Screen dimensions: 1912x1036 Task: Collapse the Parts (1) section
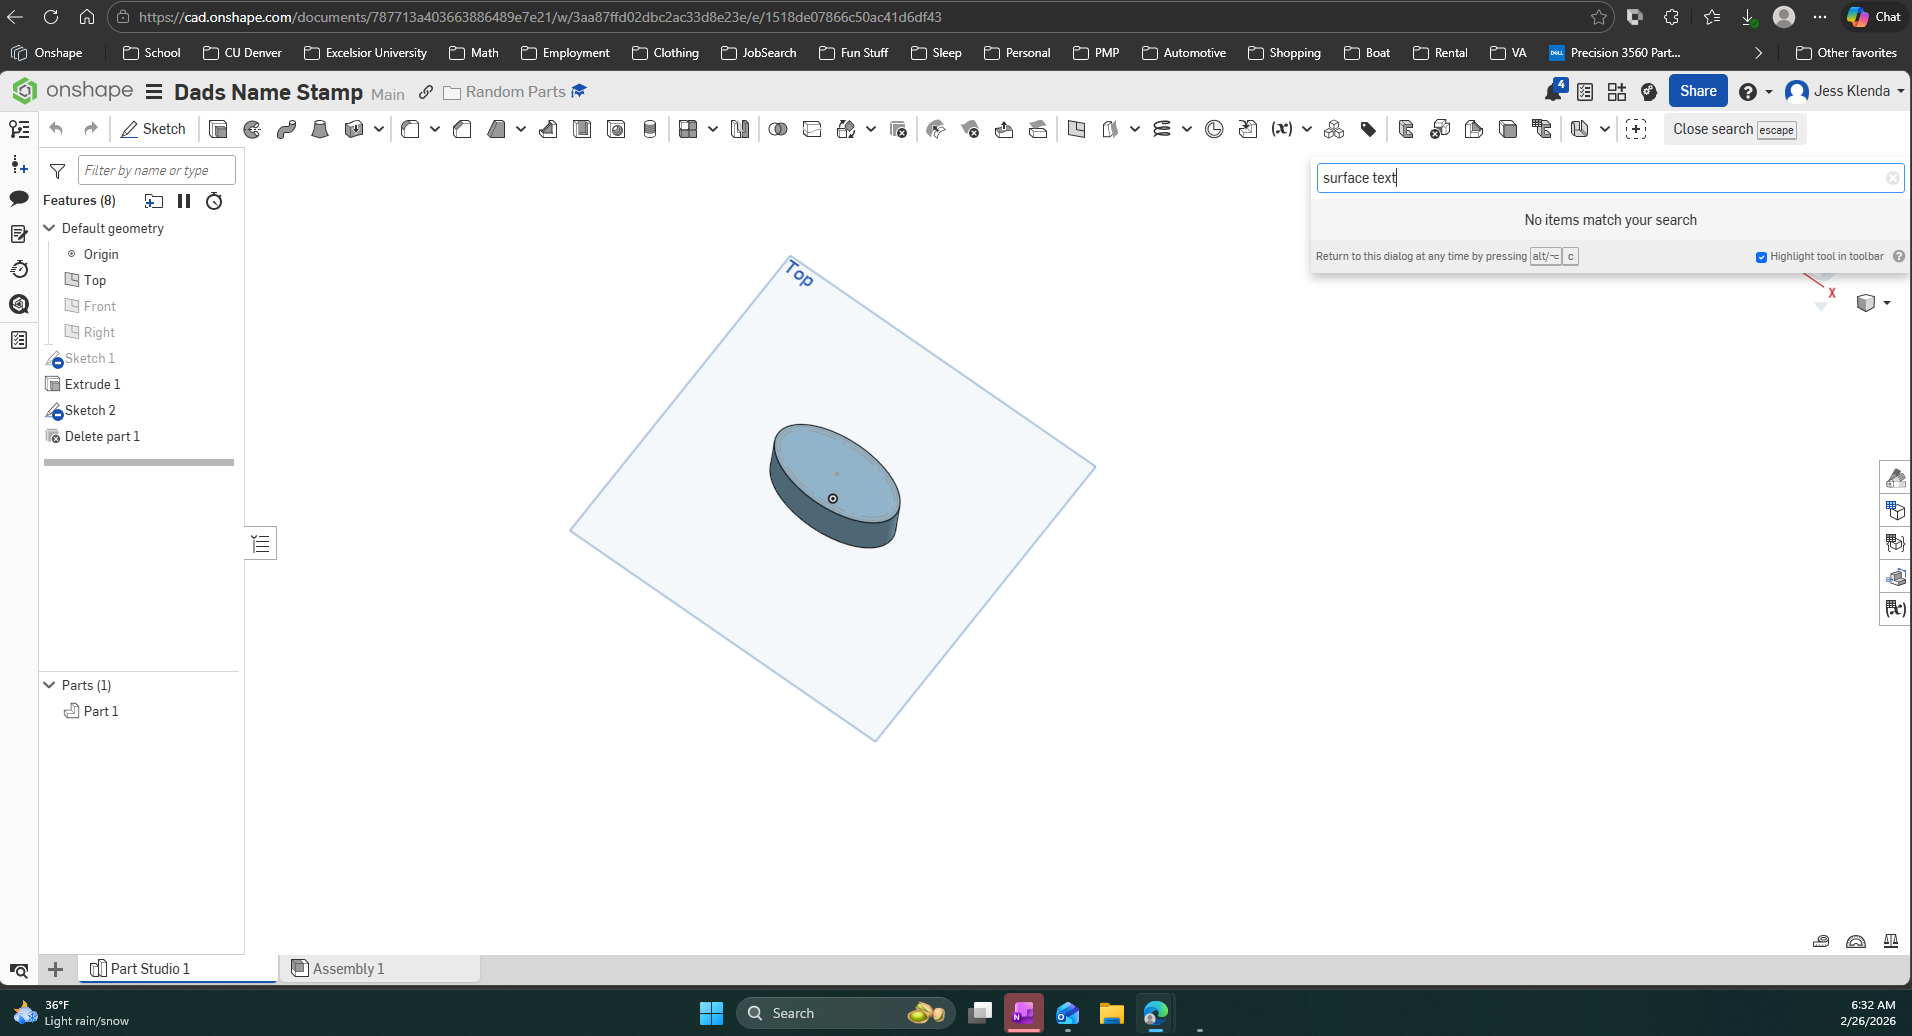[x=49, y=685]
